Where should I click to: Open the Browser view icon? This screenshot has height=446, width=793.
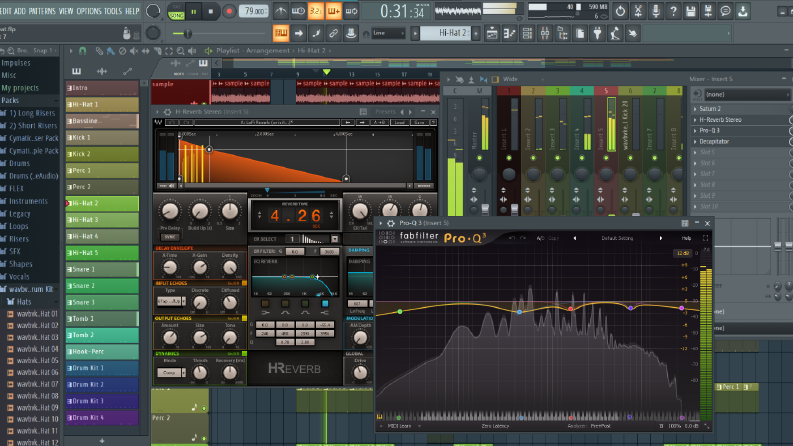(562, 33)
